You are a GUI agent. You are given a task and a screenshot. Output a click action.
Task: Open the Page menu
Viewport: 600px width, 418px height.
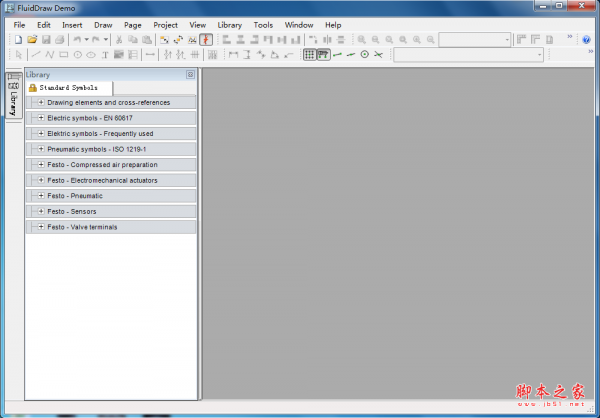point(133,25)
